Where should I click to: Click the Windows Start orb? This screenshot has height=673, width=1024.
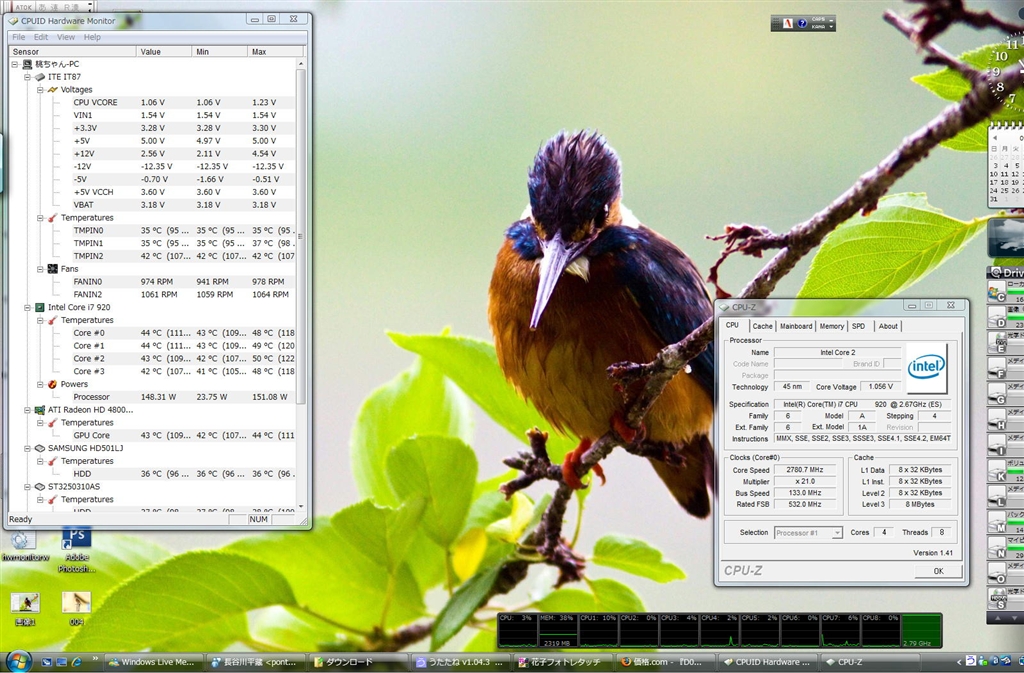[18, 661]
